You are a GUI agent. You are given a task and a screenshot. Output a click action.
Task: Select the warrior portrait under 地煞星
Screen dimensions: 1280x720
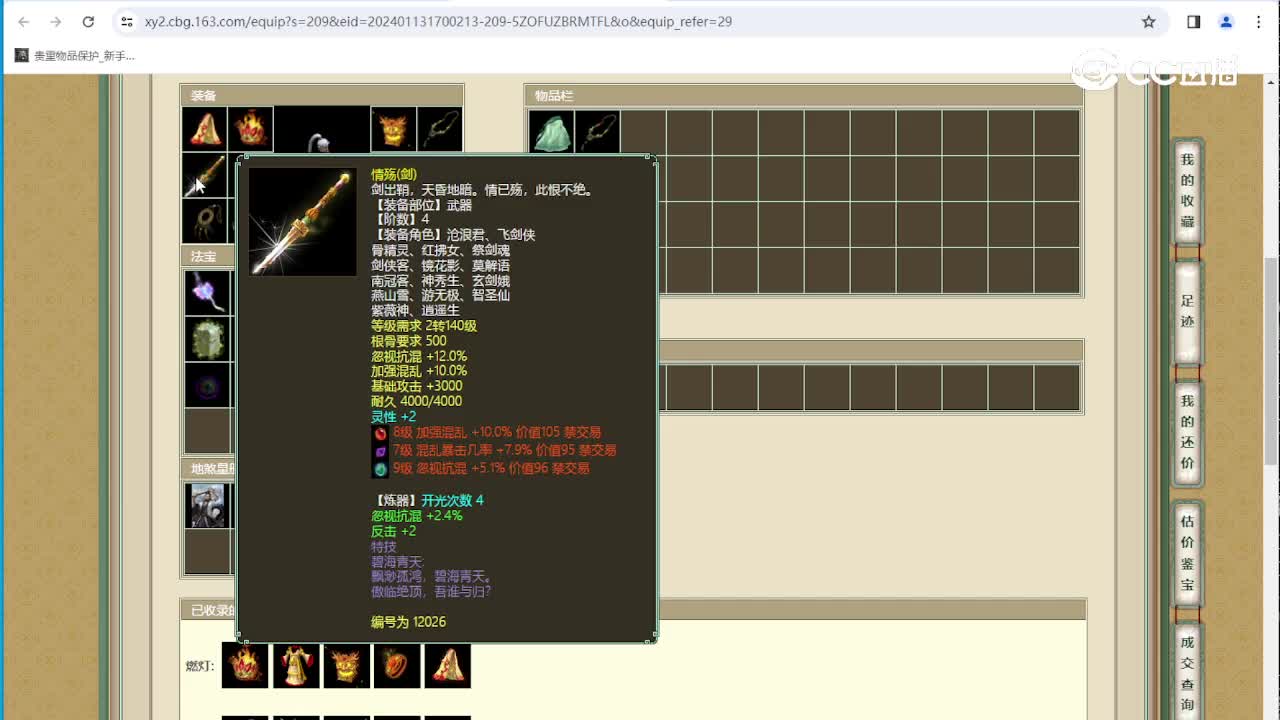pyautogui.click(x=207, y=505)
